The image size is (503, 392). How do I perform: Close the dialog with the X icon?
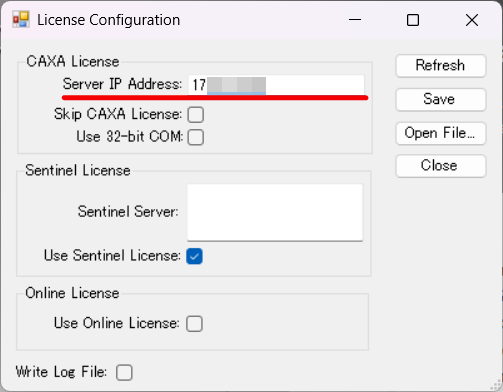point(472,20)
